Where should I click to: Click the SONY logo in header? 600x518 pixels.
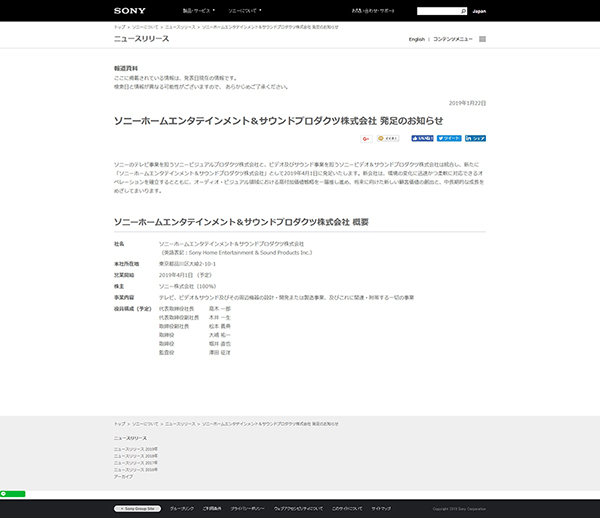(x=129, y=10)
